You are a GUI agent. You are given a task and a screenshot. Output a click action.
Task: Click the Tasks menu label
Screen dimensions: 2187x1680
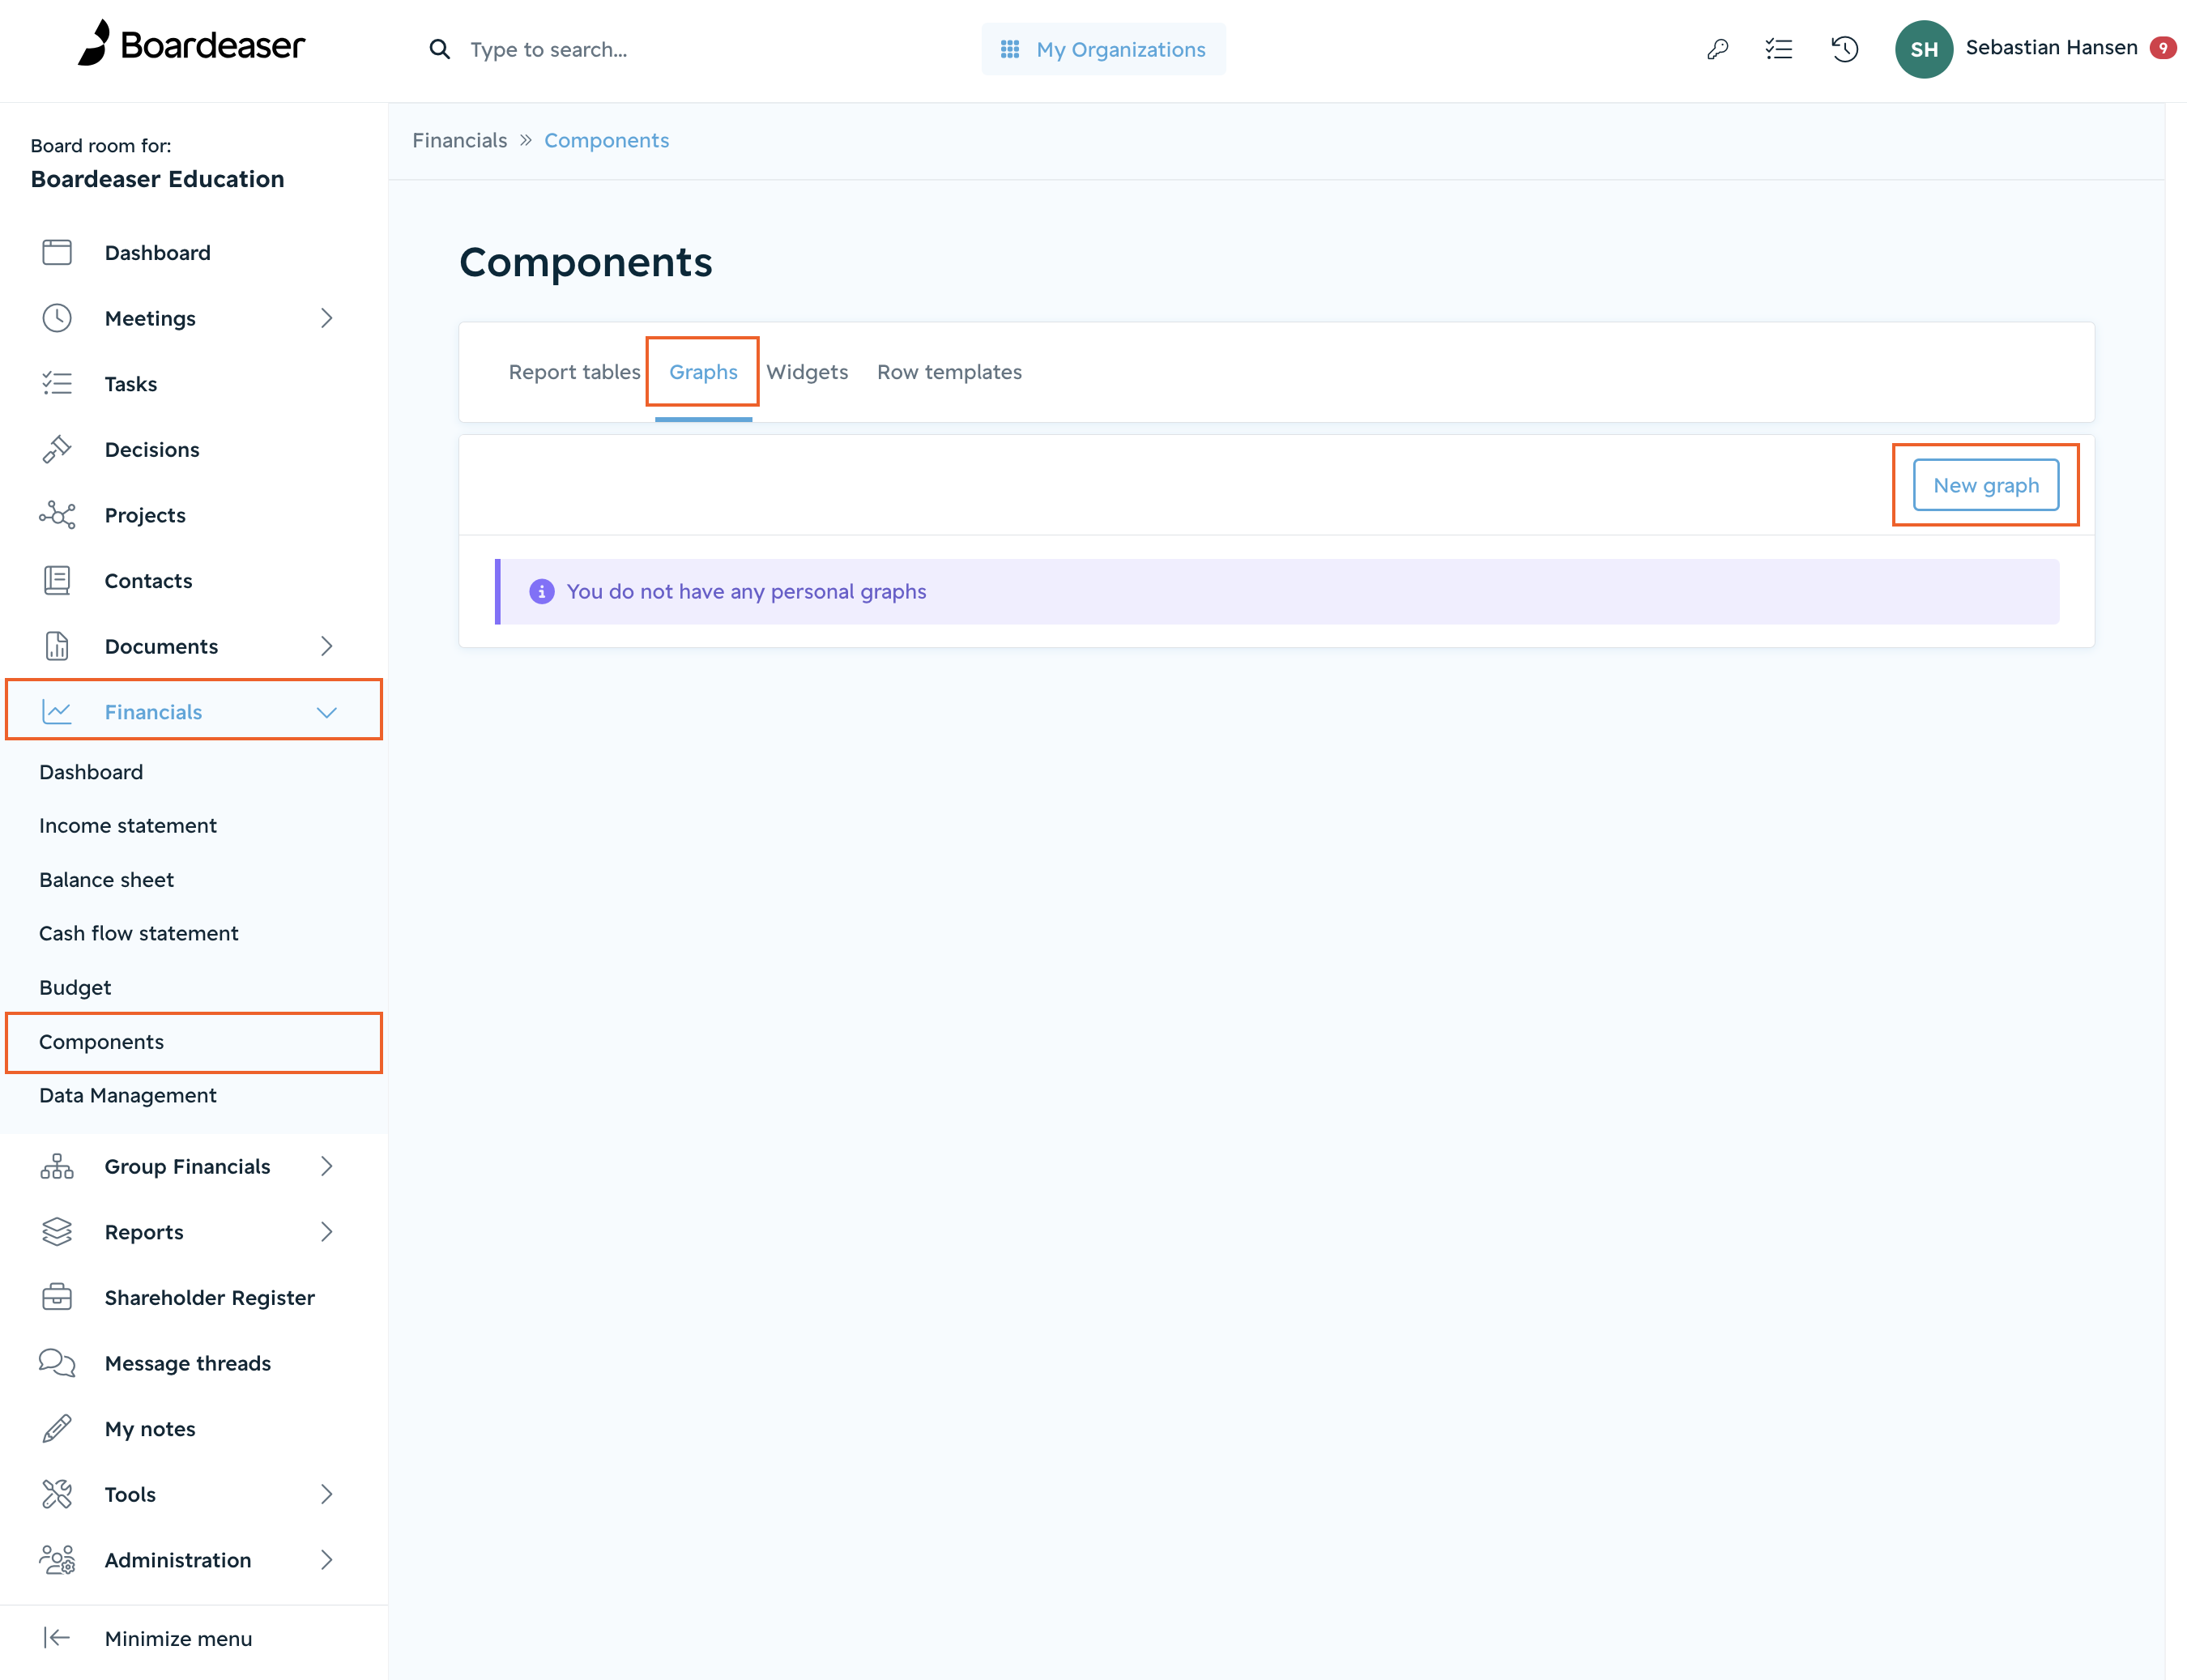[130, 384]
